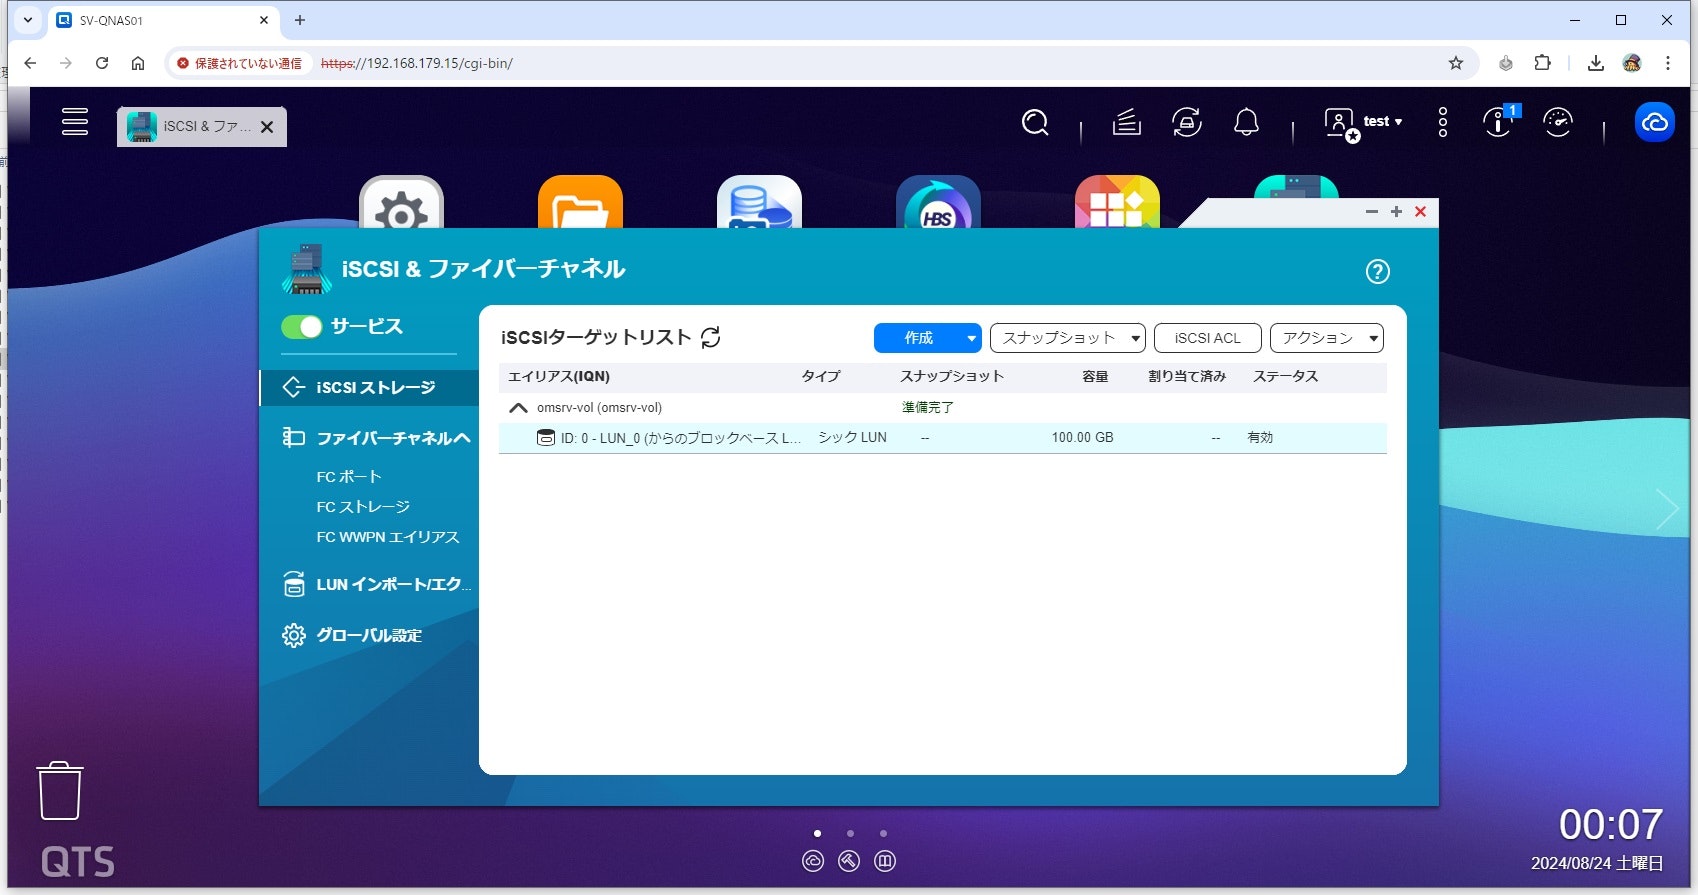Open the info icon with badge 1

point(1499,122)
